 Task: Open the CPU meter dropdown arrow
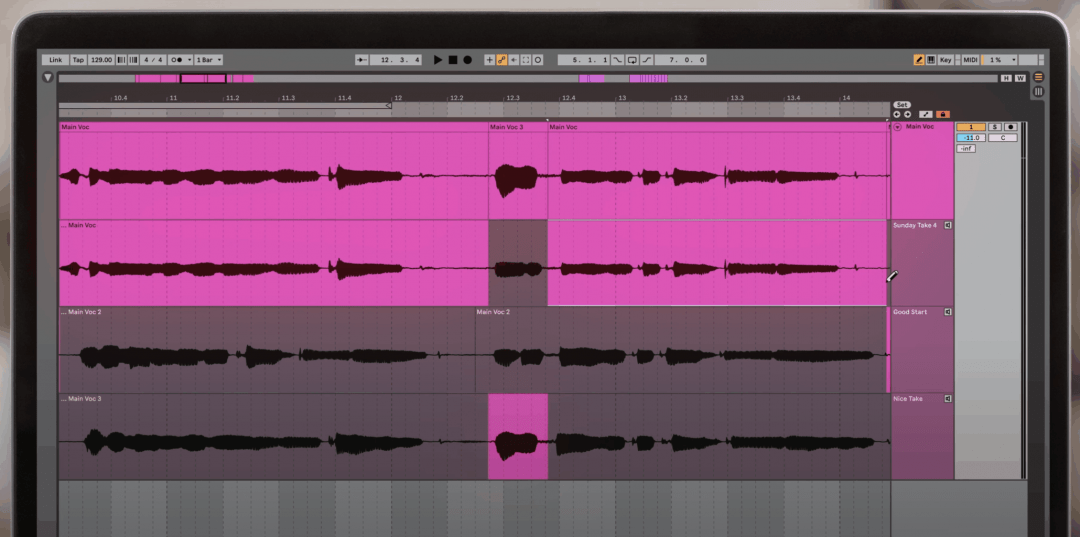[x=1014, y=60]
